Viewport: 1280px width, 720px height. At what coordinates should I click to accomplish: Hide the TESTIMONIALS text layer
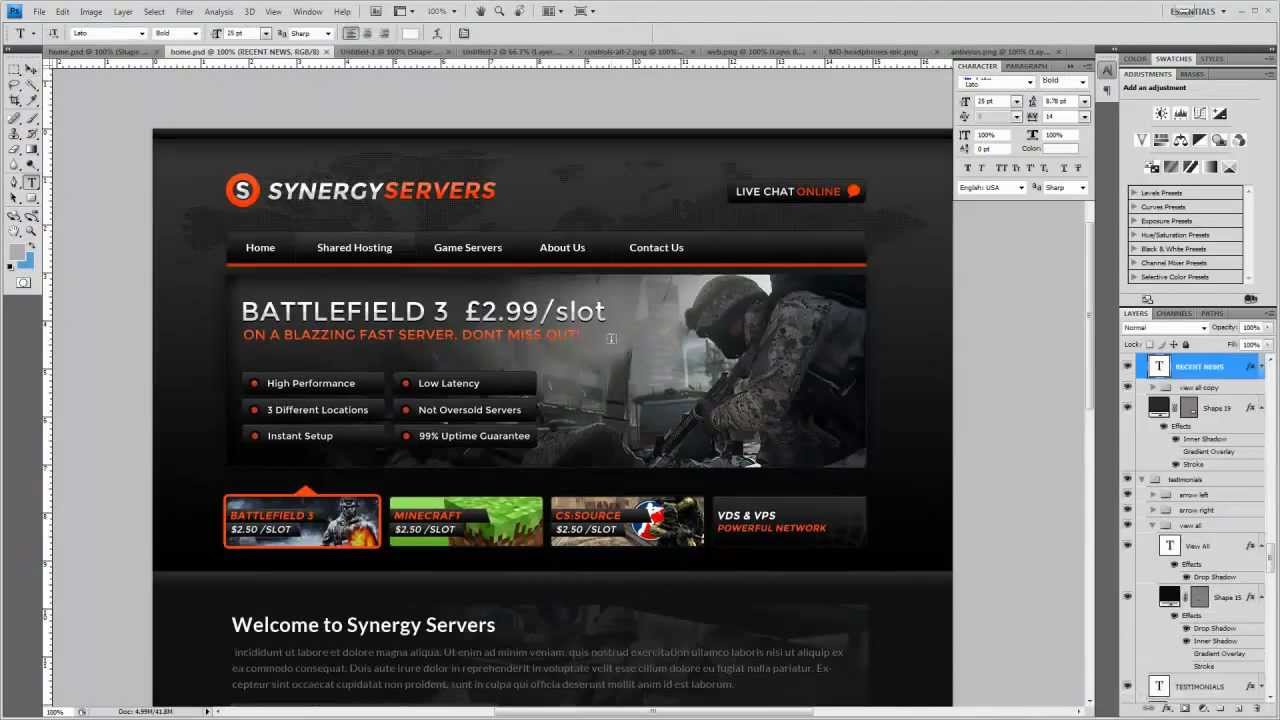click(x=1127, y=686)
